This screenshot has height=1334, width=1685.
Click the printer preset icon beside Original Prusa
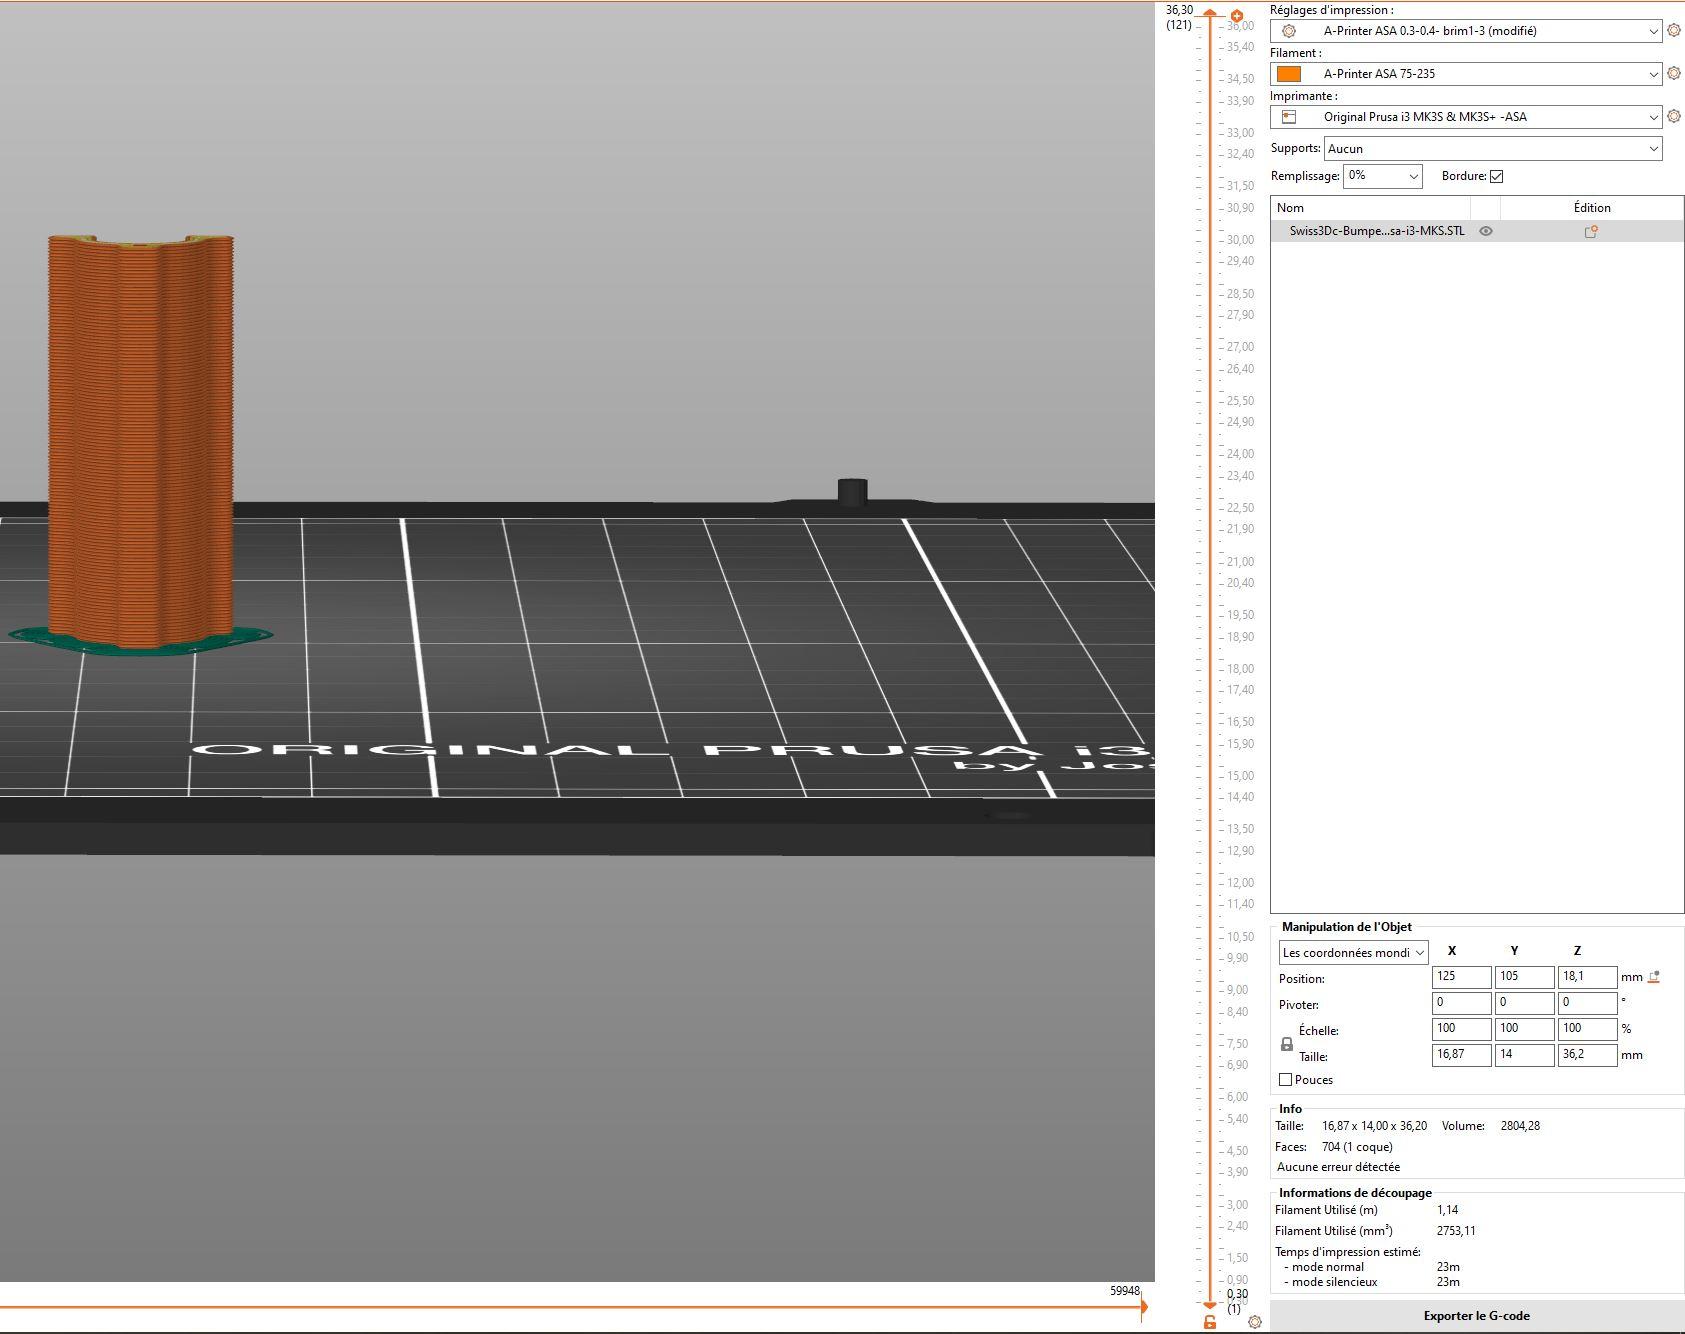tap(1289, 117)
